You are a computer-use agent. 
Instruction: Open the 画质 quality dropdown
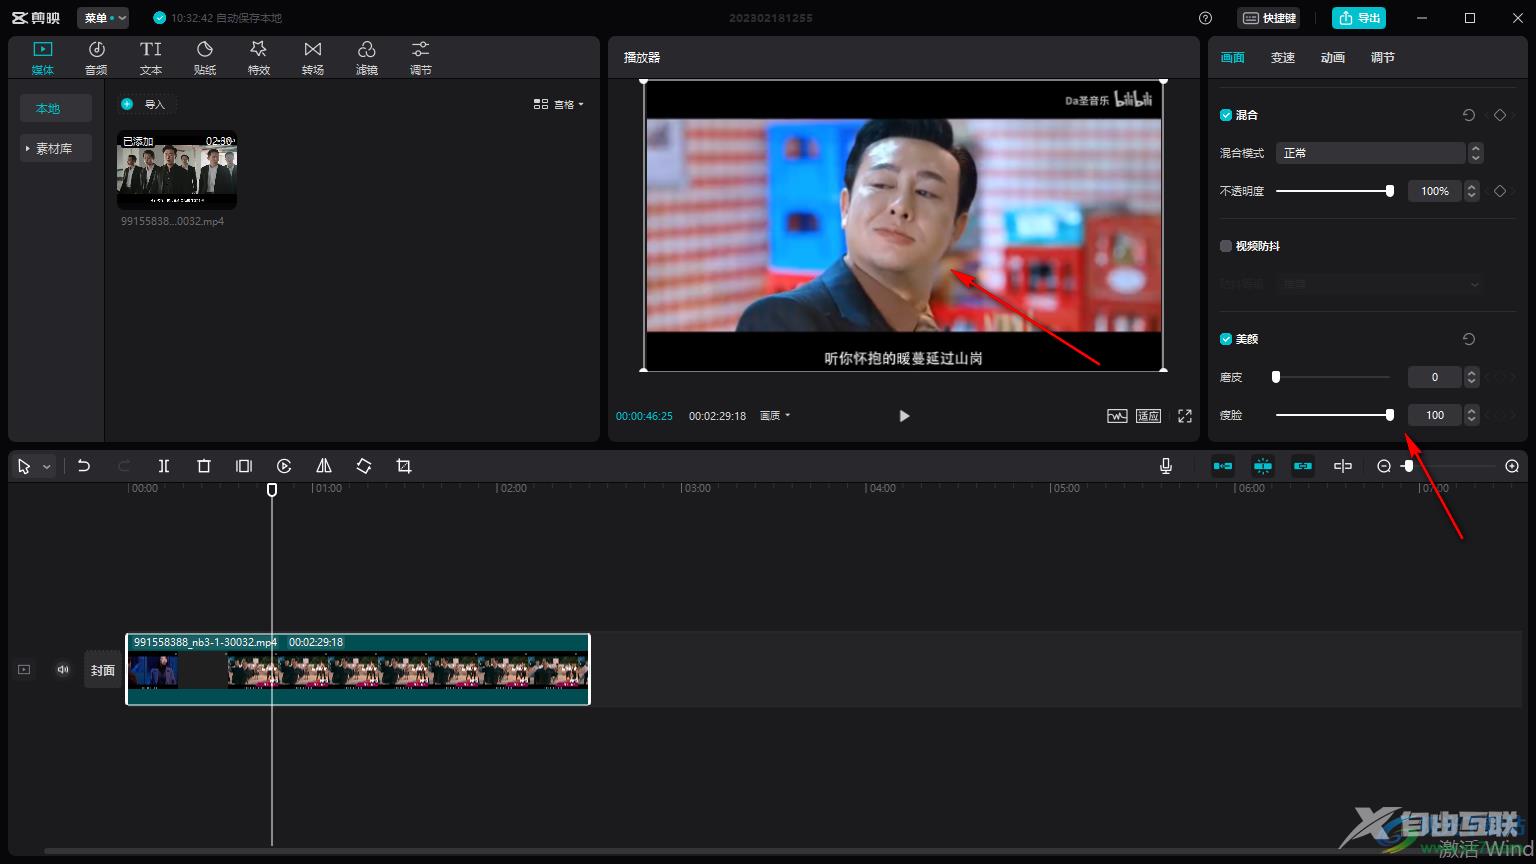tap(775, 416)
